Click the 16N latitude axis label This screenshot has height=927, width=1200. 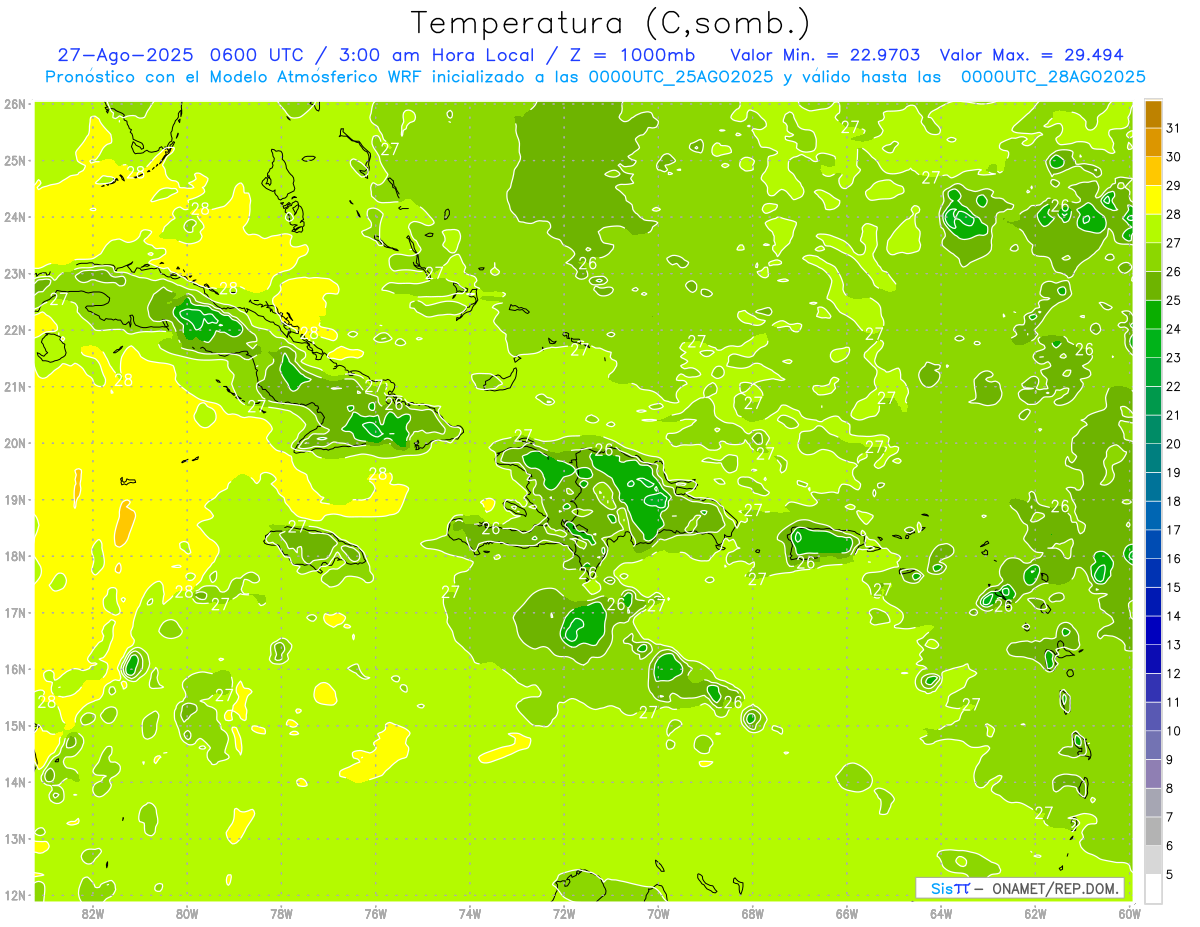15,669
